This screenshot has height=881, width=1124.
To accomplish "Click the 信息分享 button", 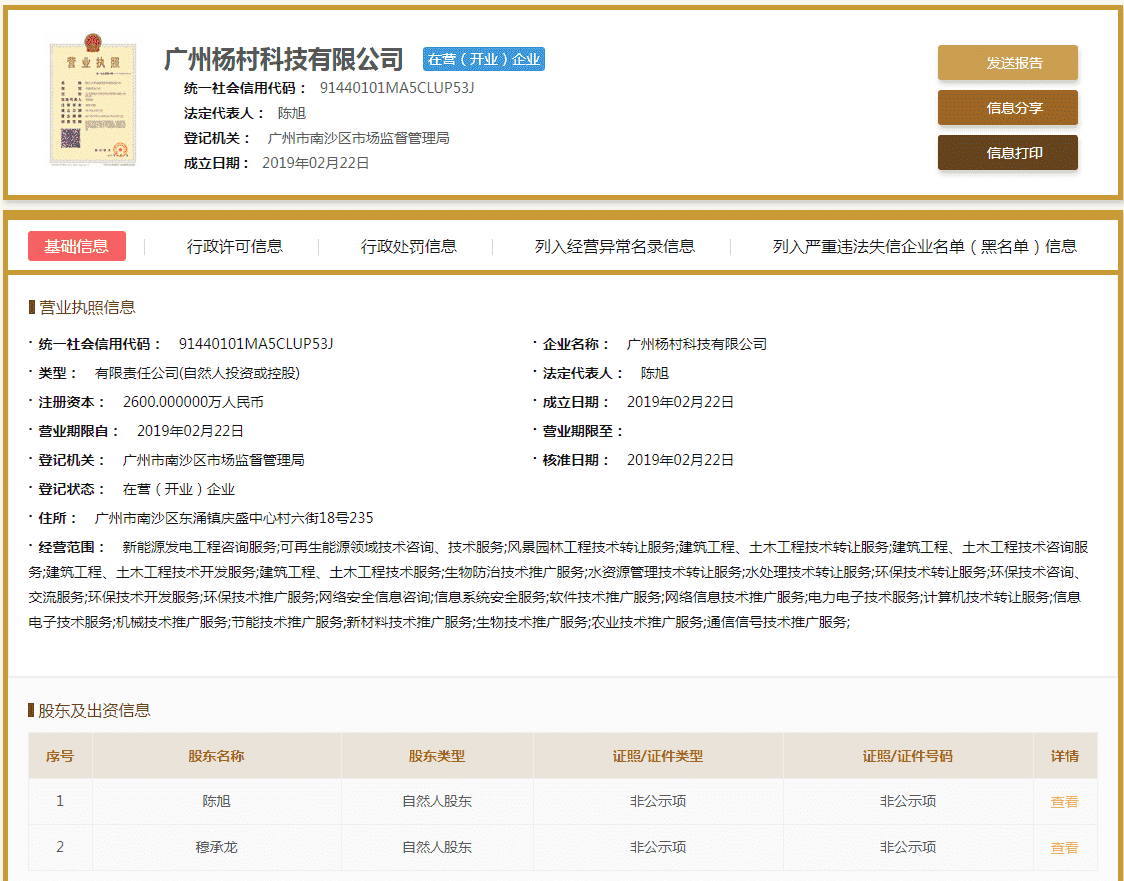I will coord(1007,108).
